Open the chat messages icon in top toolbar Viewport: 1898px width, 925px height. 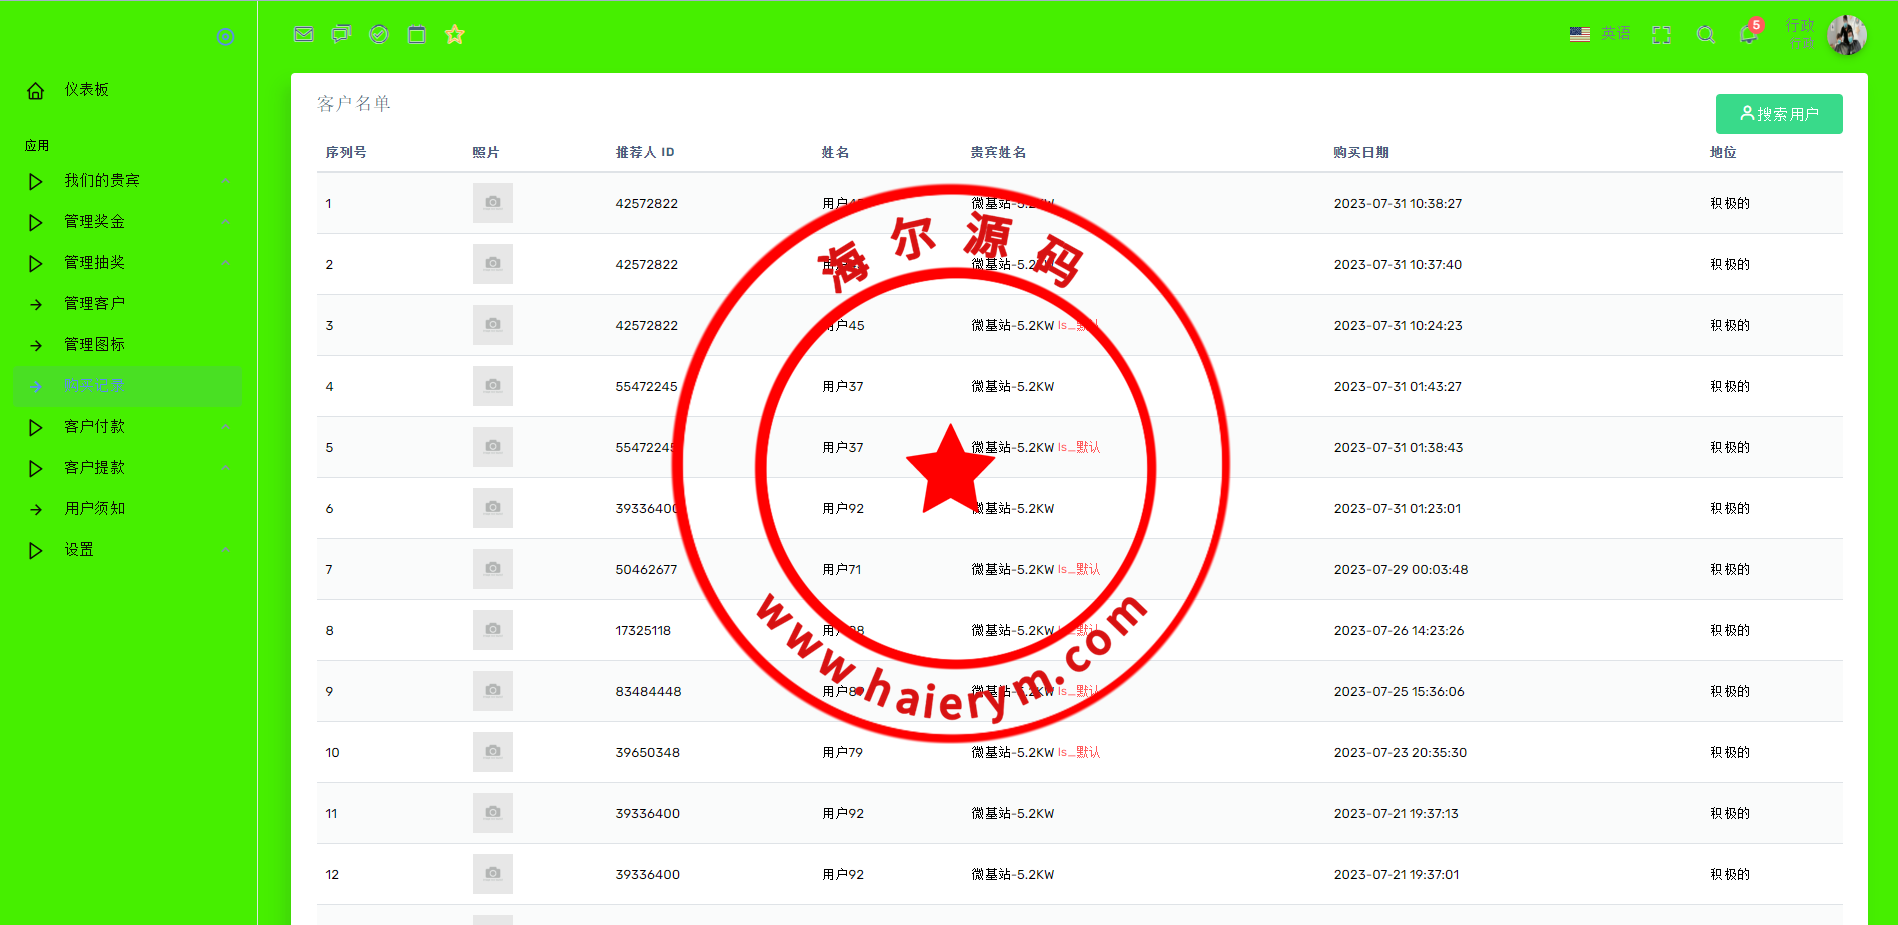[341, 34]
